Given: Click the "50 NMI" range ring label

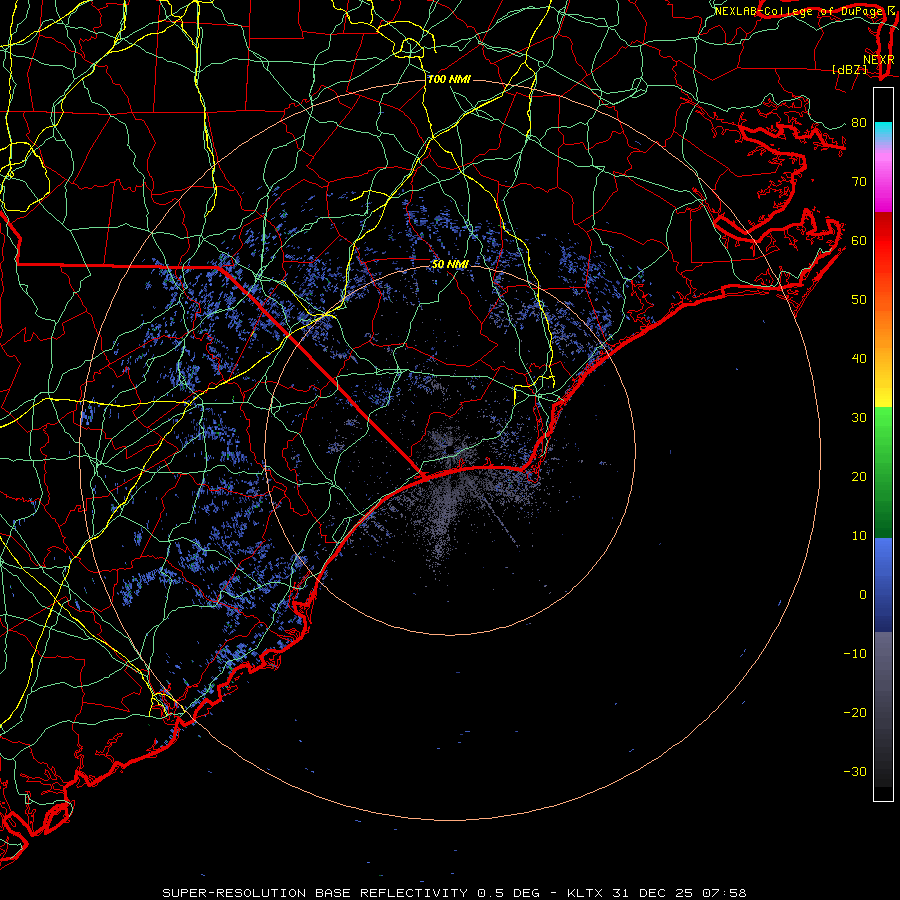Looking at the screenshot, I should pos(450,264).
